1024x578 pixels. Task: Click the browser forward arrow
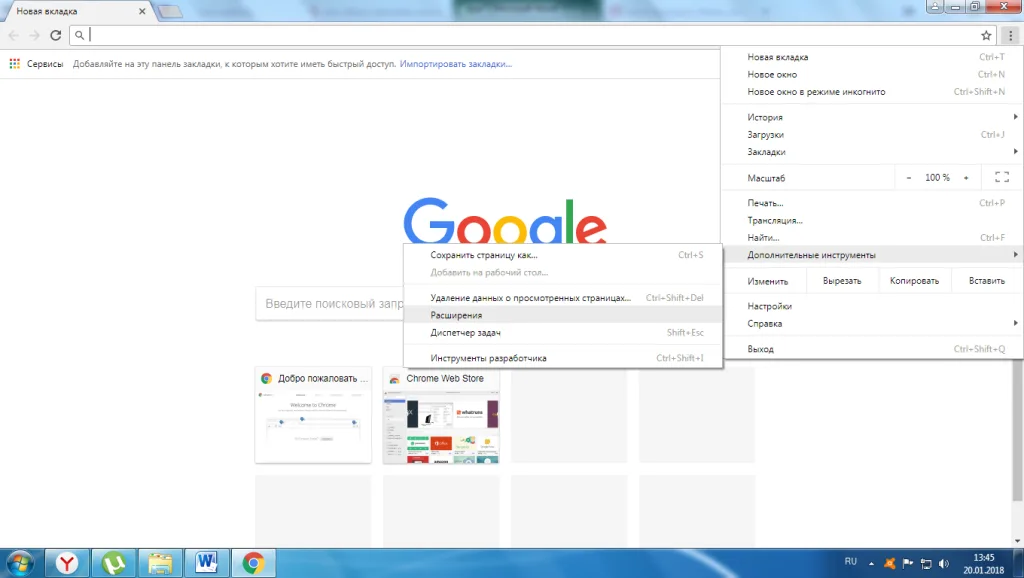(35, 35)
